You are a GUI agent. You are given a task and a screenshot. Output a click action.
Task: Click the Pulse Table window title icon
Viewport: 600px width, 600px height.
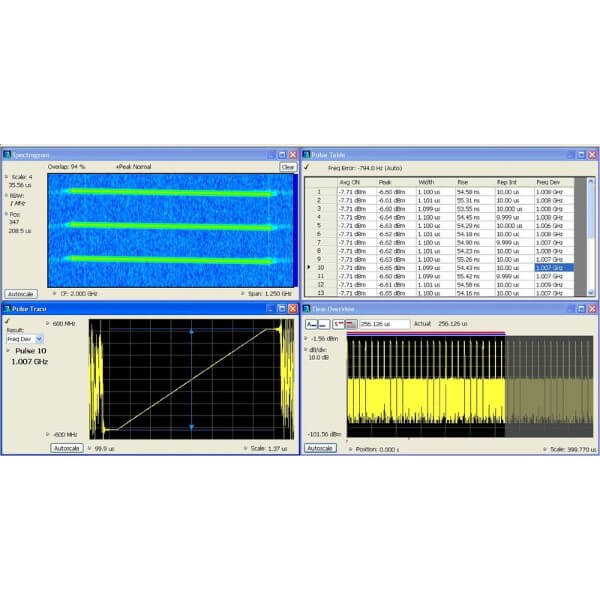click(x=307, y=155)
